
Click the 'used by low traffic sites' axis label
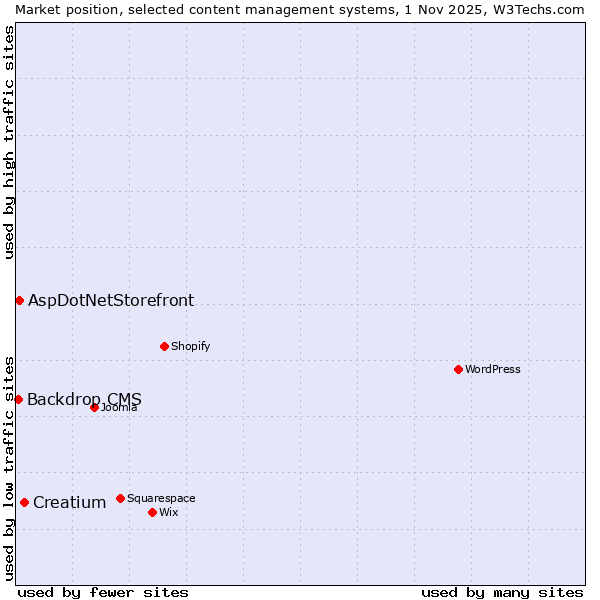9,467
